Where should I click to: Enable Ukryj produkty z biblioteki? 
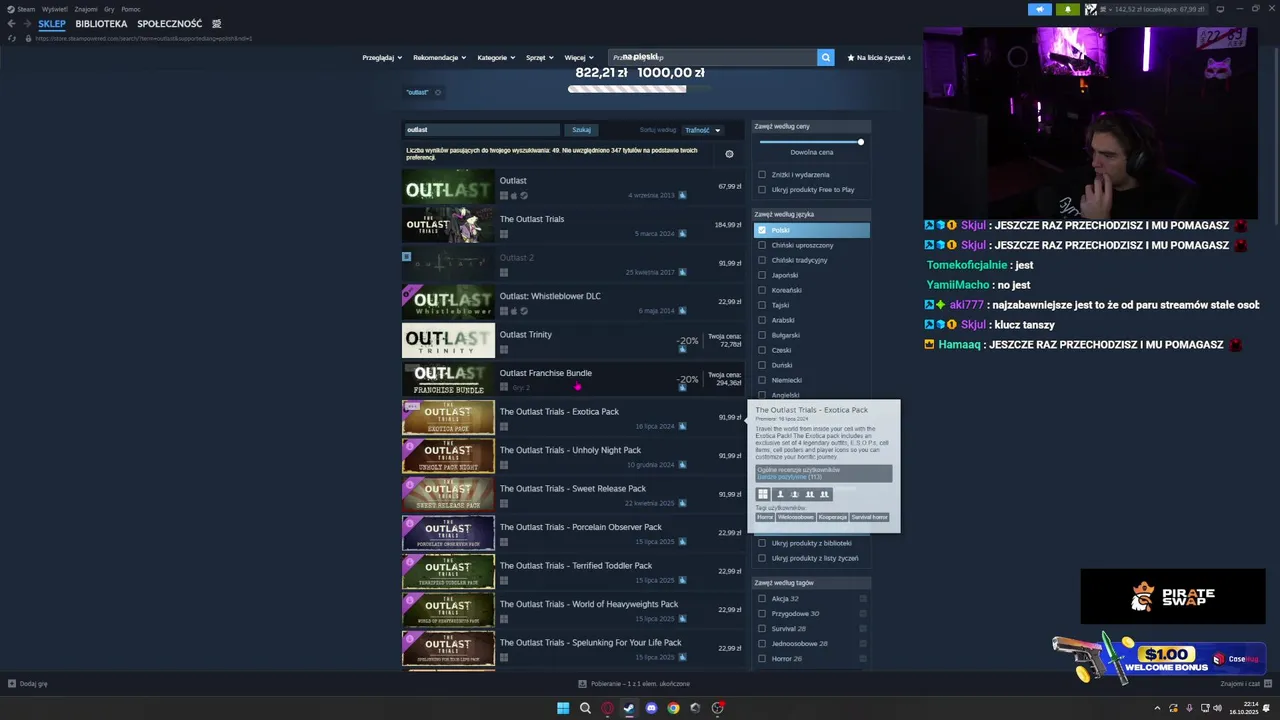pos(762,544)
